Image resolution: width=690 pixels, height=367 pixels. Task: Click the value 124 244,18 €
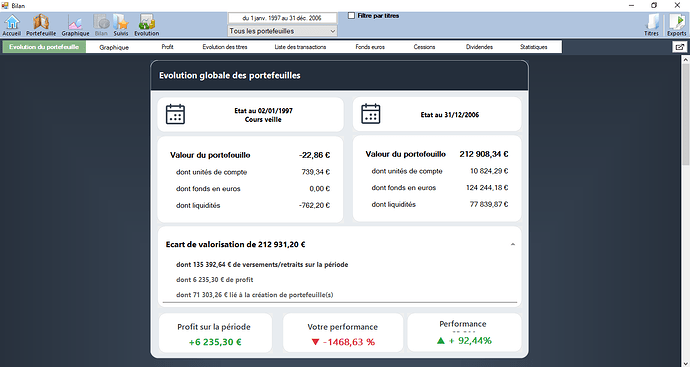pyautogui.click(x=487, y=187)
